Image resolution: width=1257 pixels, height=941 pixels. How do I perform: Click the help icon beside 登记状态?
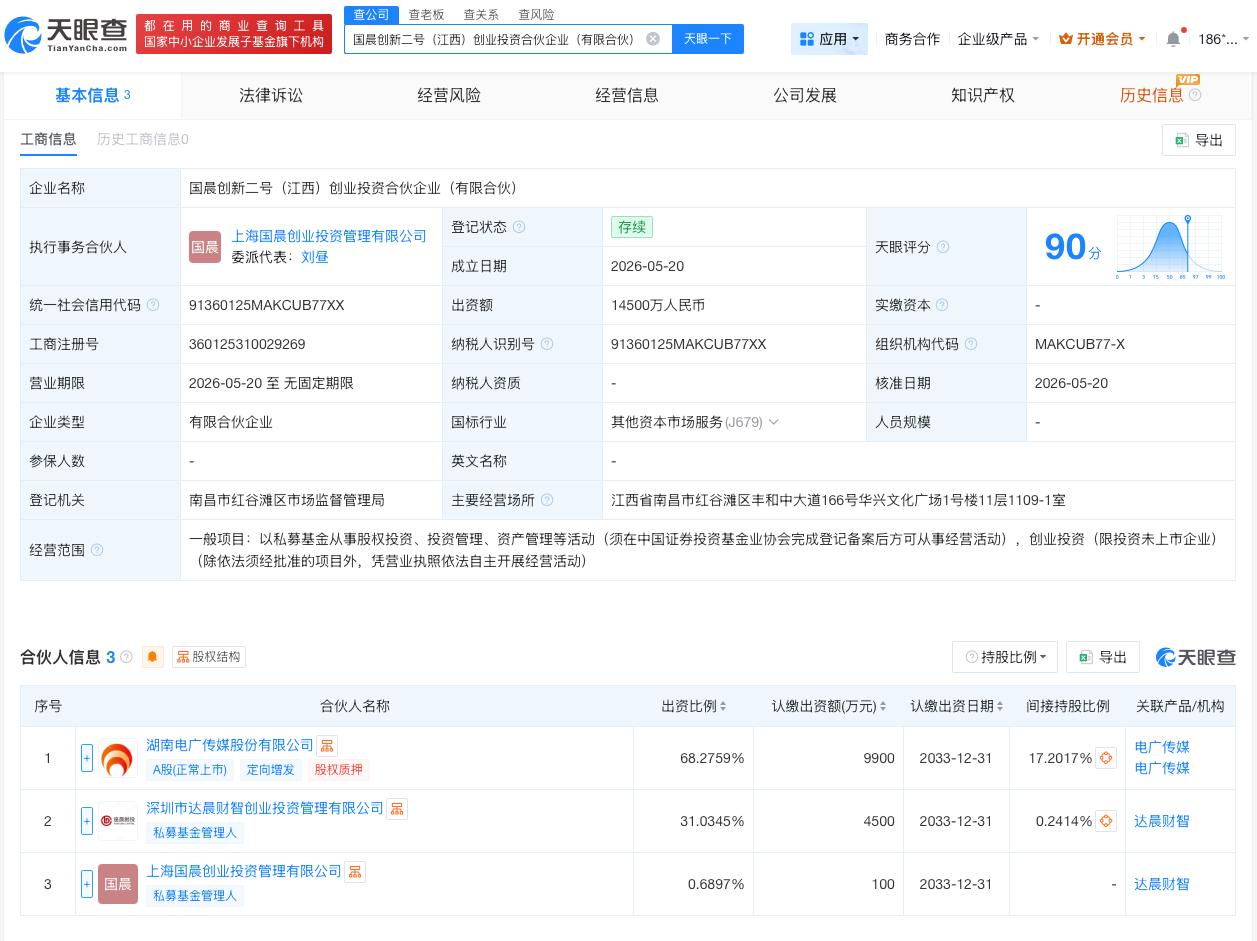click(x=519, y=227)
